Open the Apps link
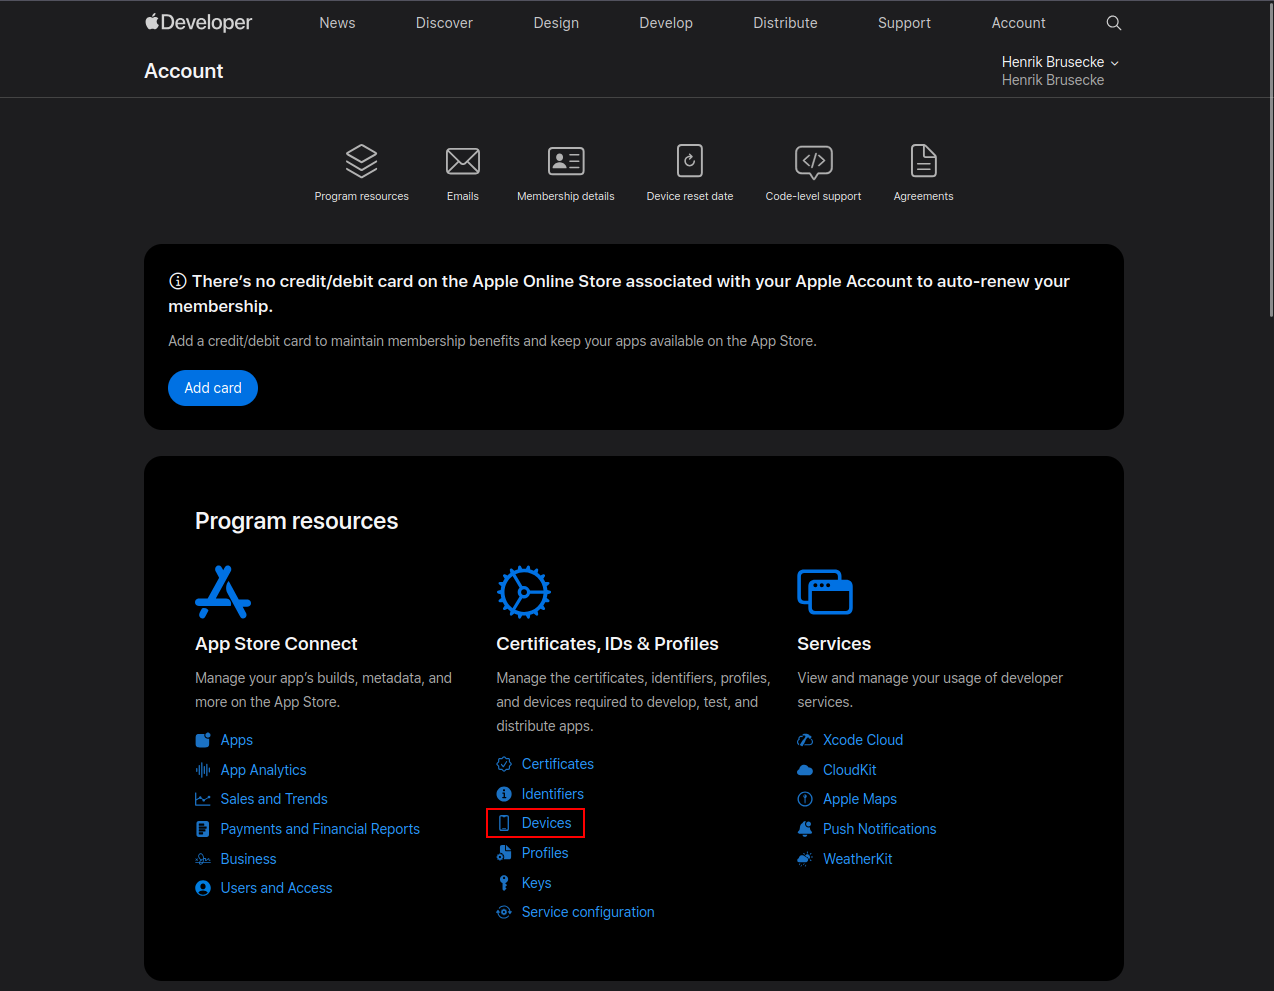The height and width of the screenshot is (991, 1274). 237,740
